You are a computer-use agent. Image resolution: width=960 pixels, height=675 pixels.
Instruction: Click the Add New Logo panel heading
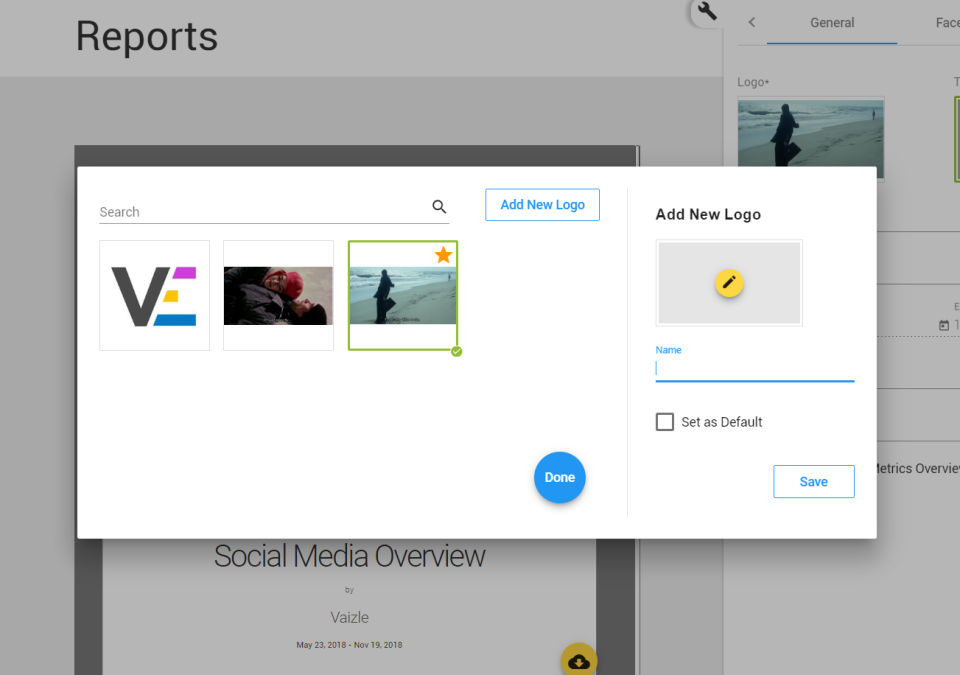(x=708, y=214)
